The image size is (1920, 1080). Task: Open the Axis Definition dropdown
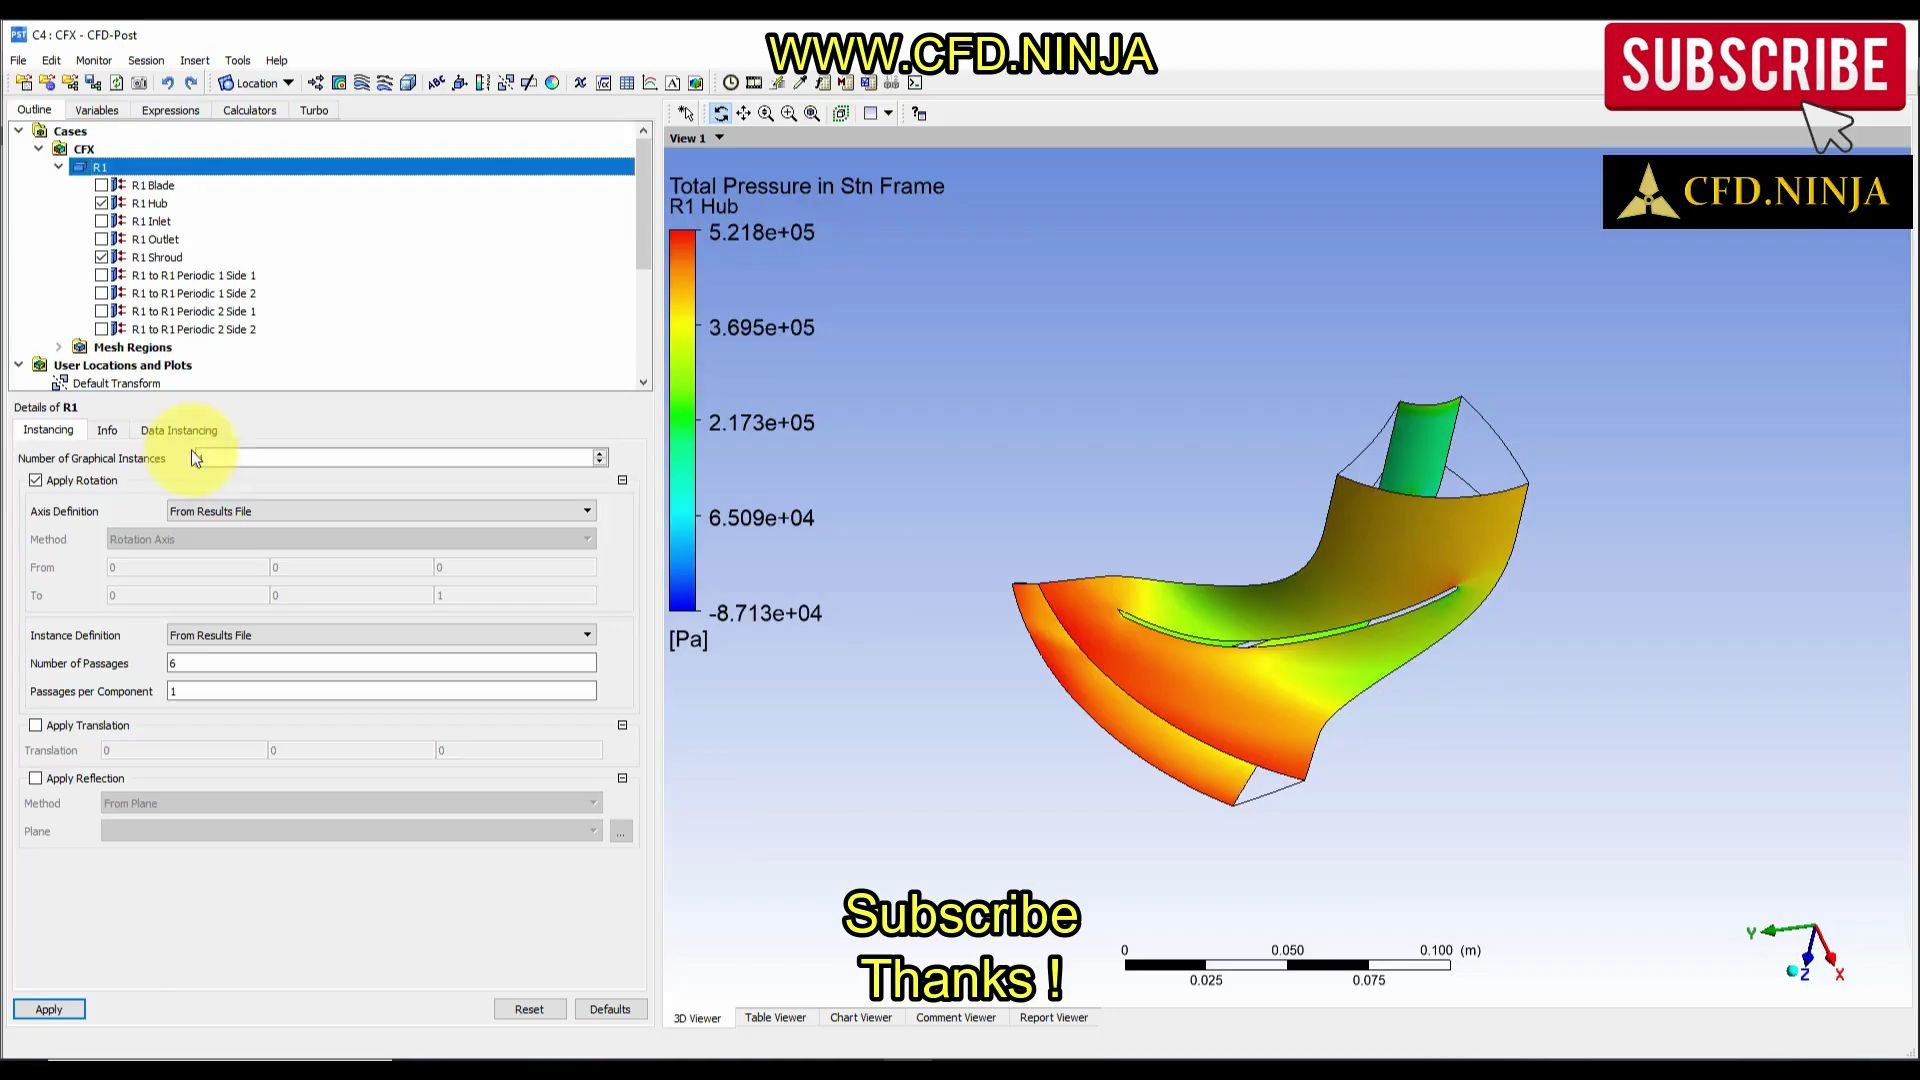(x=381, y=511)
